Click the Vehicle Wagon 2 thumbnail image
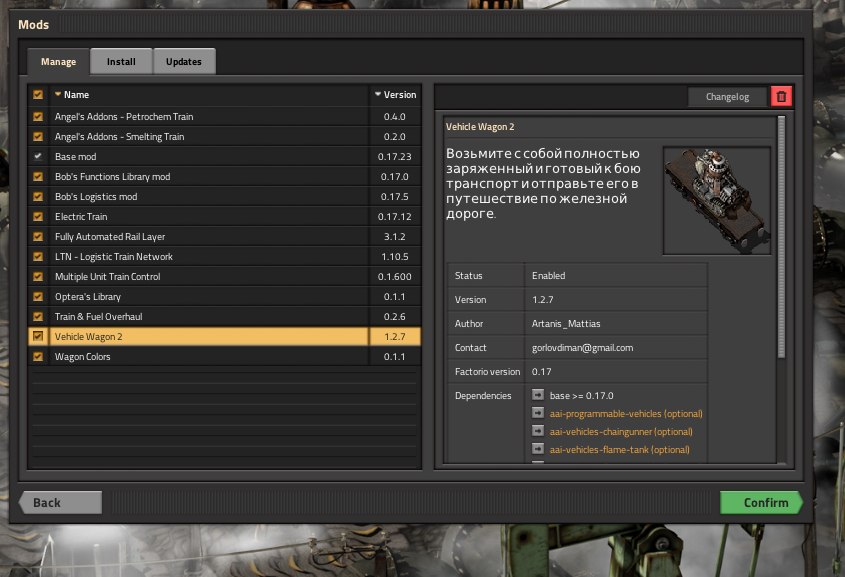Image resolution: width=845 pixels, height=577 pixels. (x=717, y=200)
